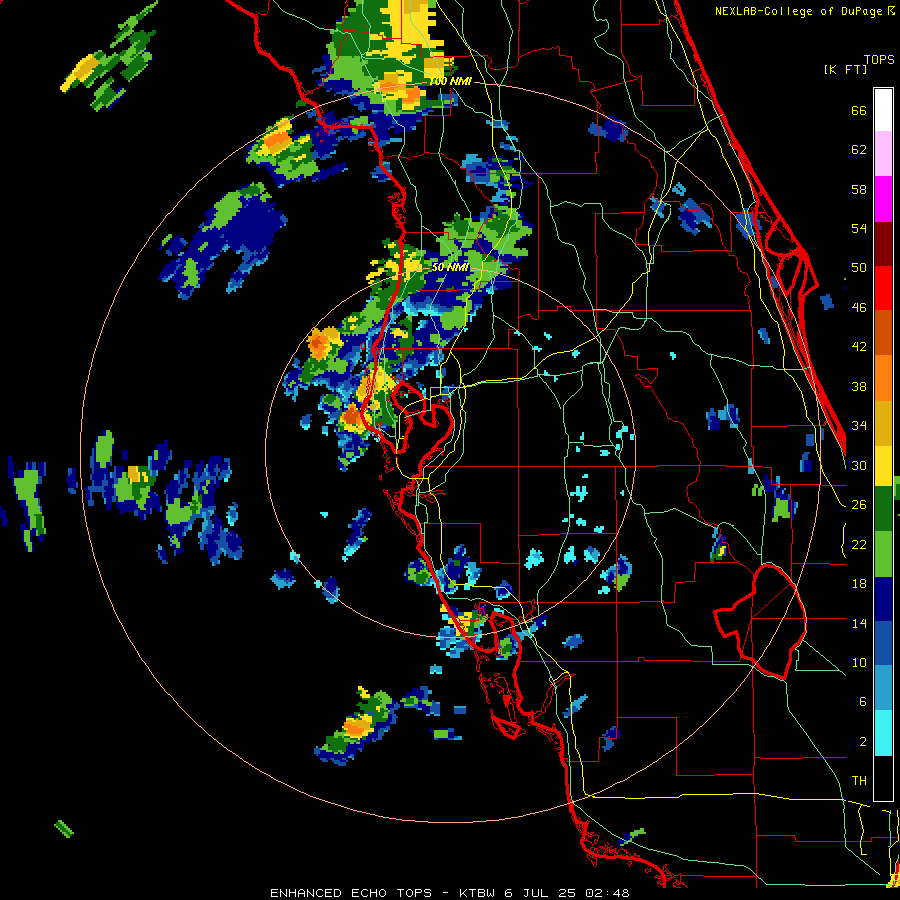Screen dimensions: 900x900
Task: Click the 26 legend value
Action: [x=859, y=505]
